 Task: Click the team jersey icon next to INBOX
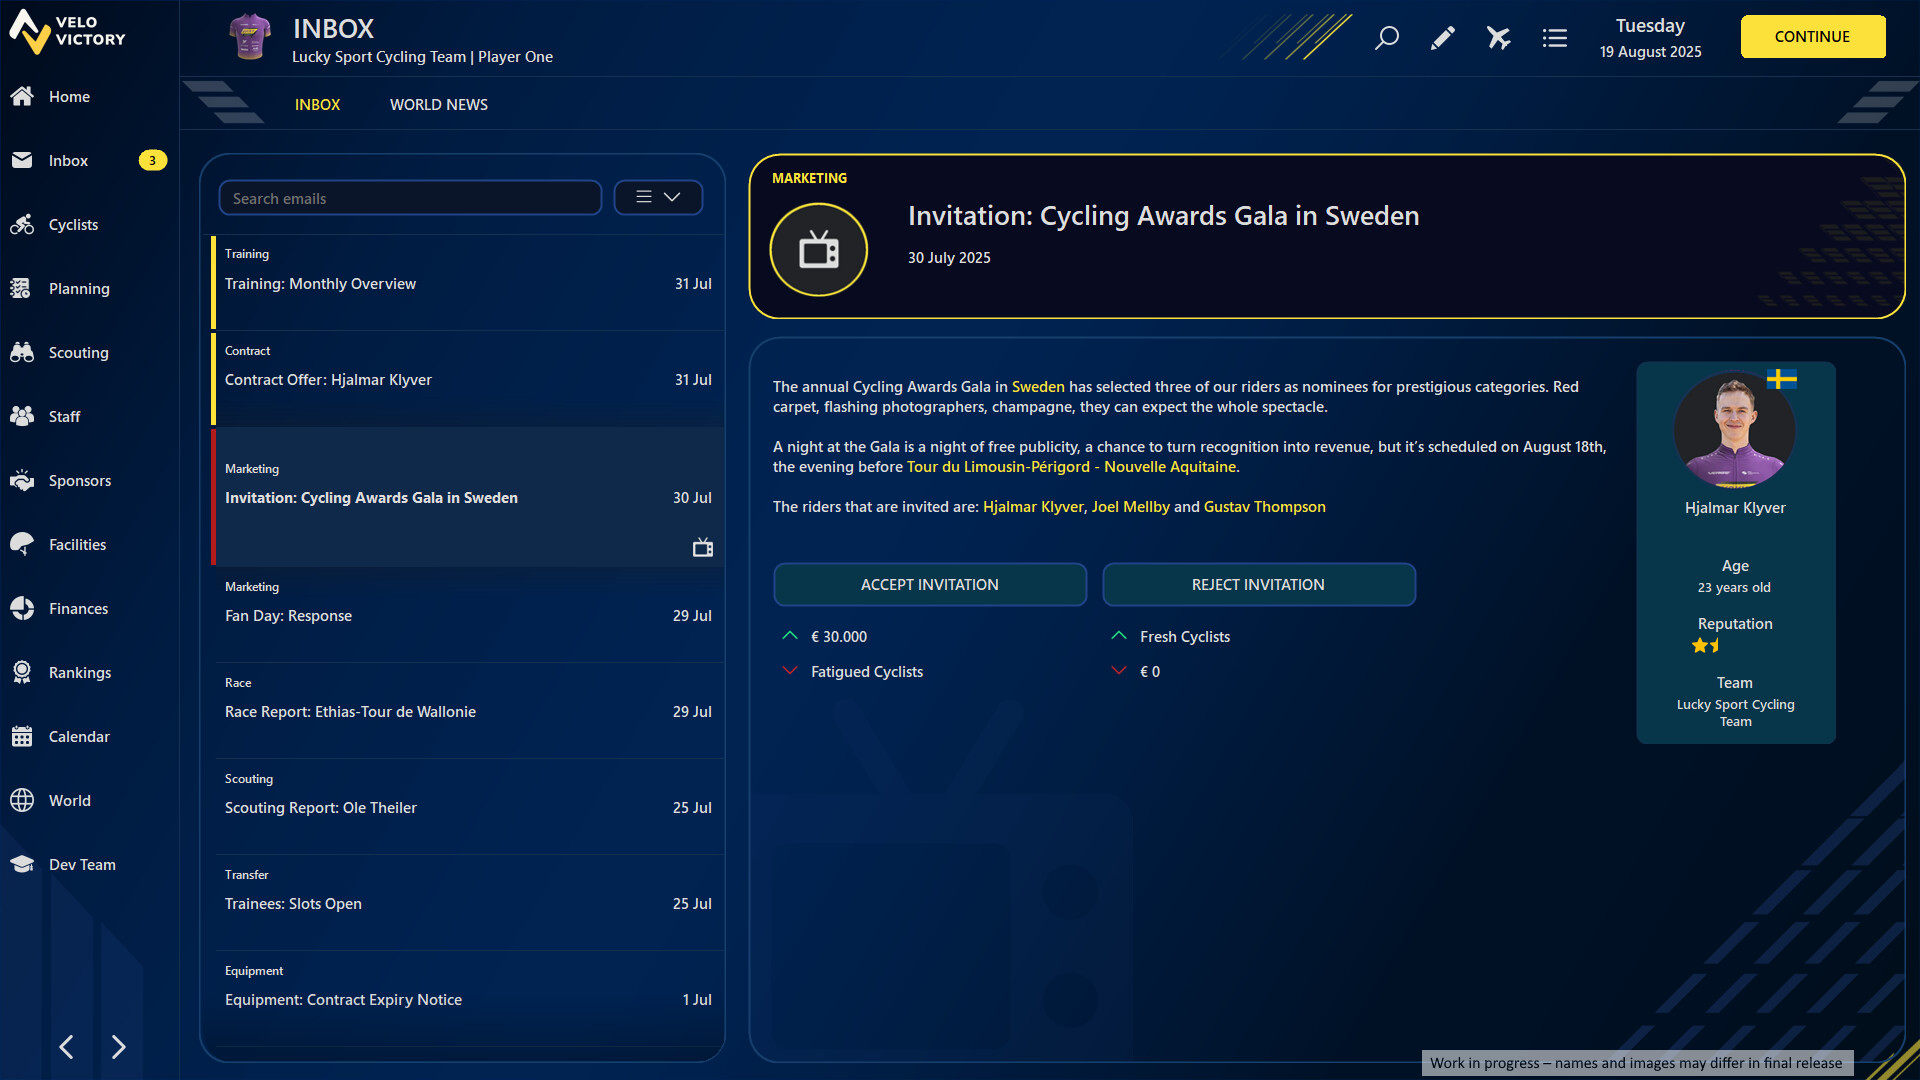pyautogui.click(x=249, y=36)
